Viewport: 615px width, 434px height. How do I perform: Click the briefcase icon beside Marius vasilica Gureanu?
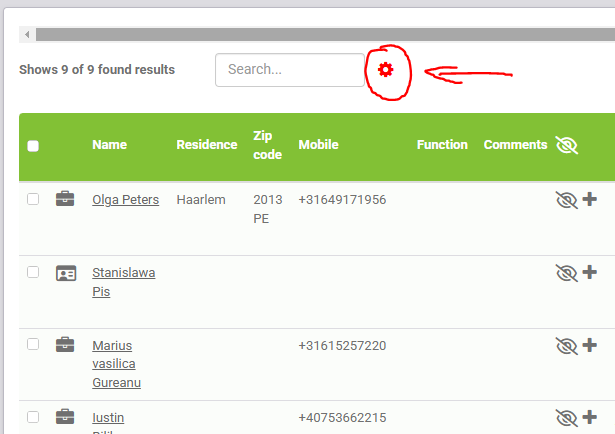65,345
